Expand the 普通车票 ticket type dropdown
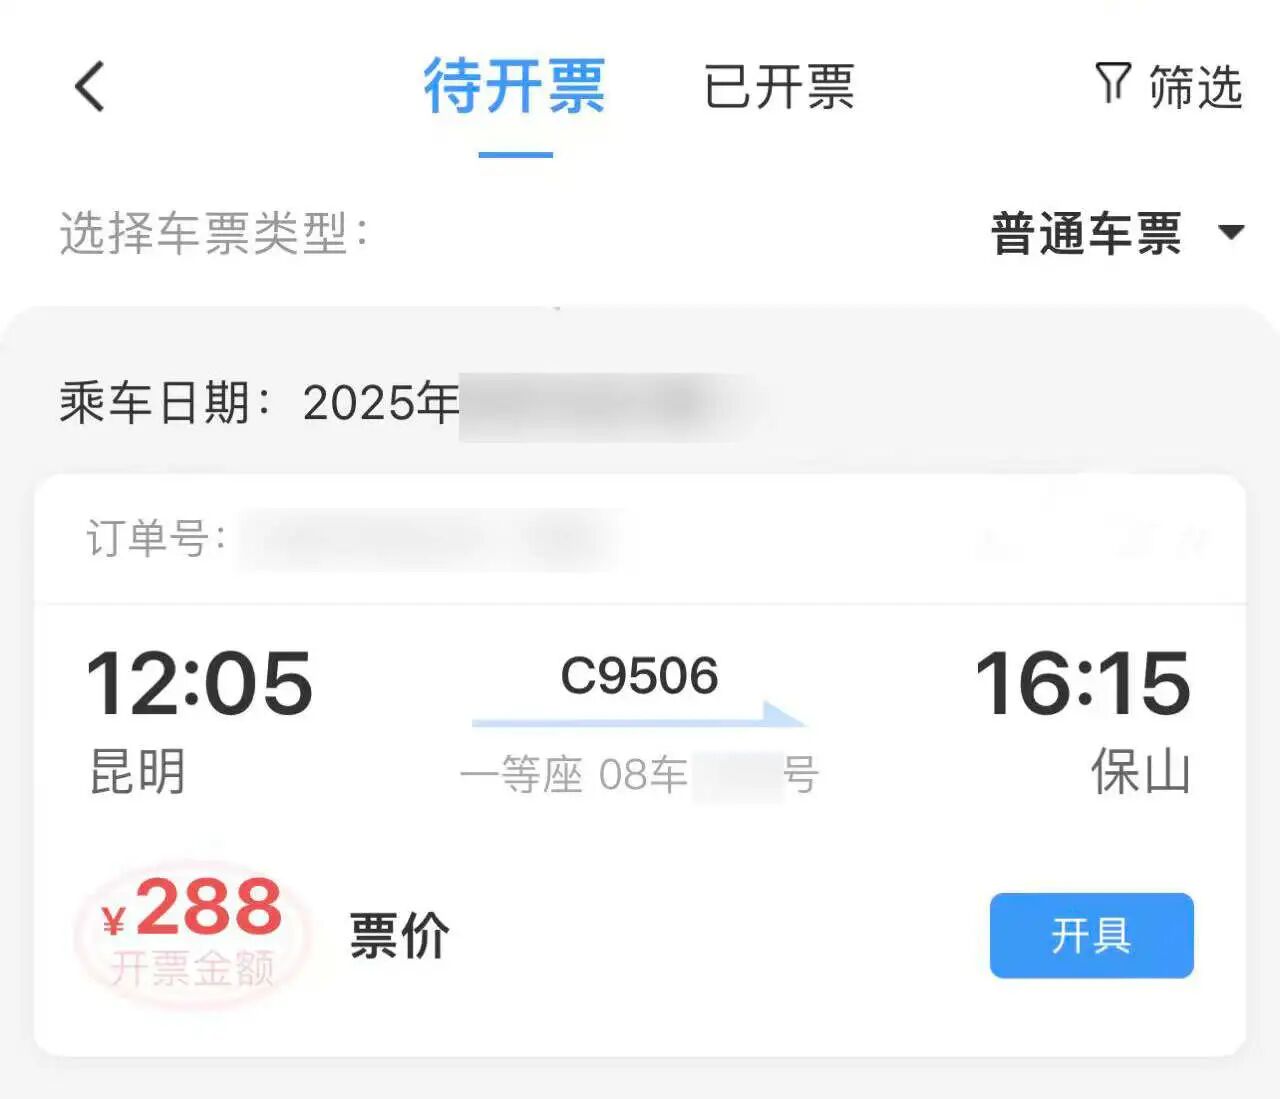Screen dimensions: 1280x1099 click(x=1117, y=233)
